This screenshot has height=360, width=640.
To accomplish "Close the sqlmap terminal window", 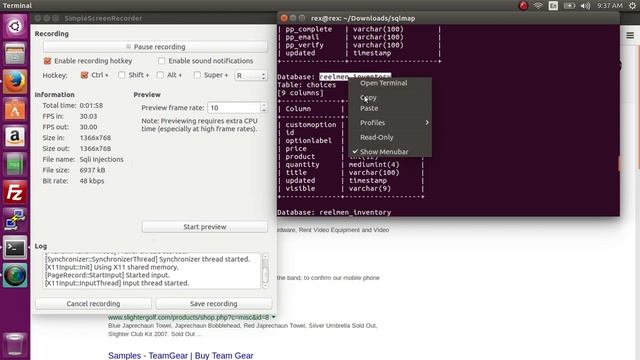I will (x=284, y=18).
